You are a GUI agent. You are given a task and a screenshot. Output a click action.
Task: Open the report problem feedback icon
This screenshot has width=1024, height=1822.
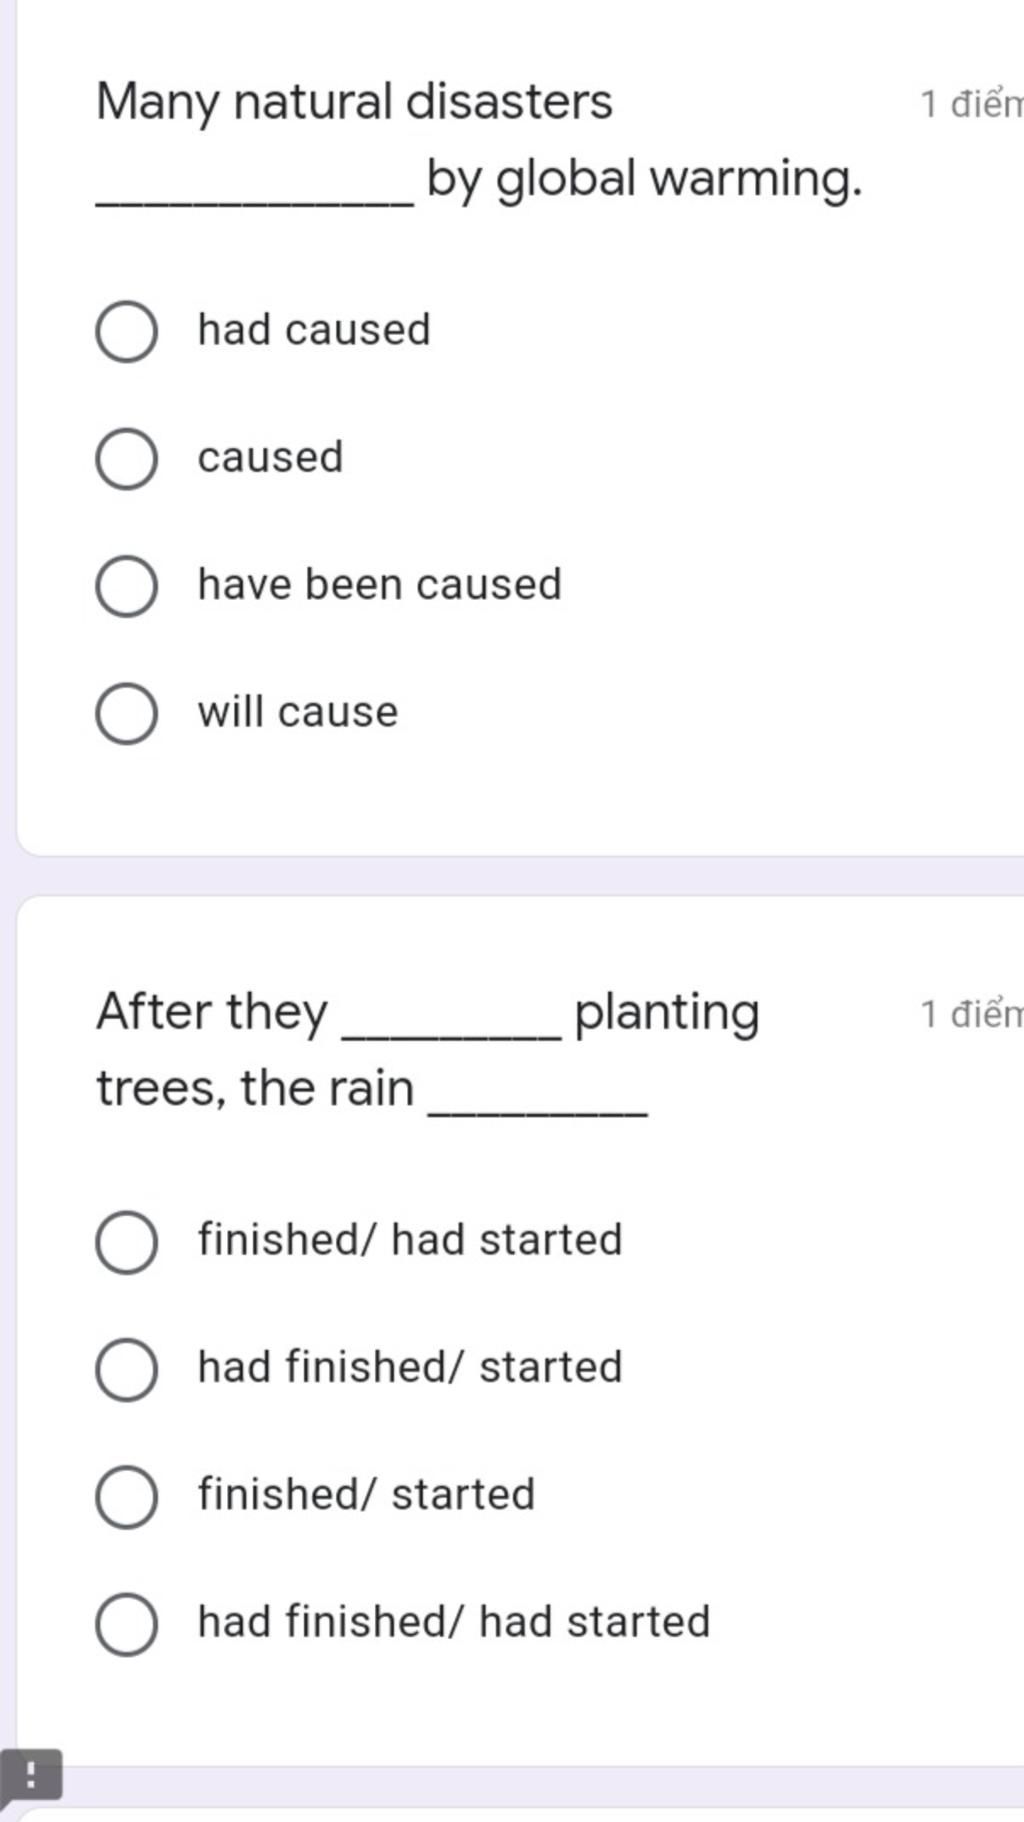click(30, 1778)
